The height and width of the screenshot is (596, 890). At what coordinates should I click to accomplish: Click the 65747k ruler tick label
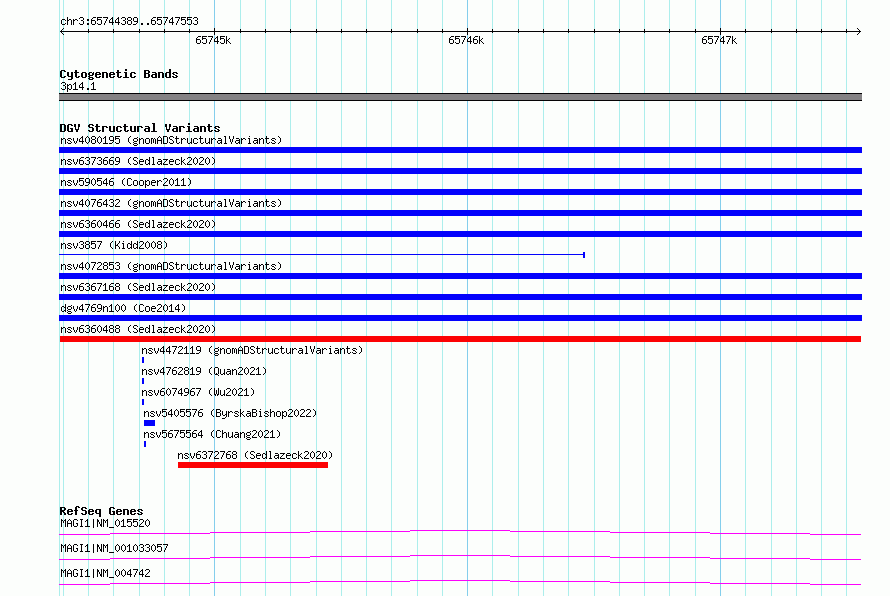click(719, 40)
